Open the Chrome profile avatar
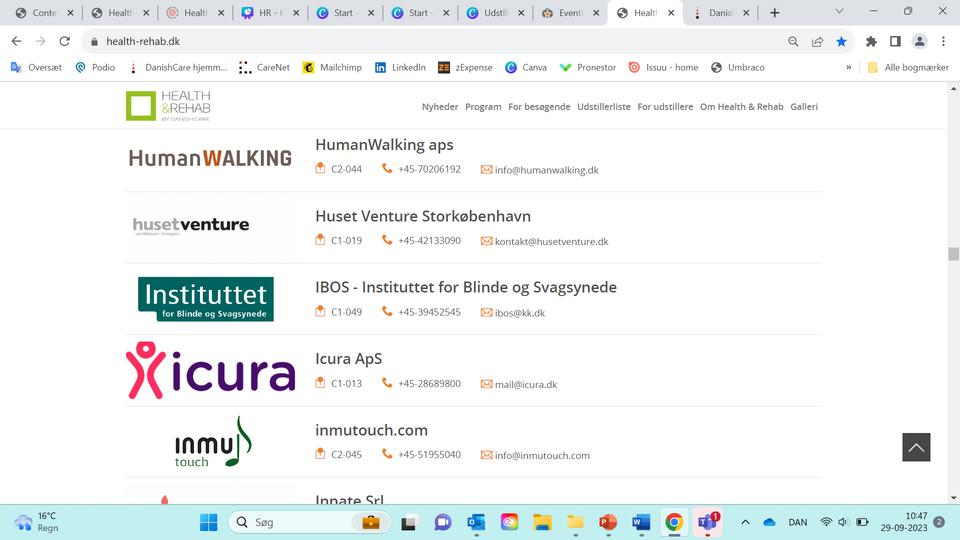The image size is (960, 540). pyautogui.click(x=919, y=41)
